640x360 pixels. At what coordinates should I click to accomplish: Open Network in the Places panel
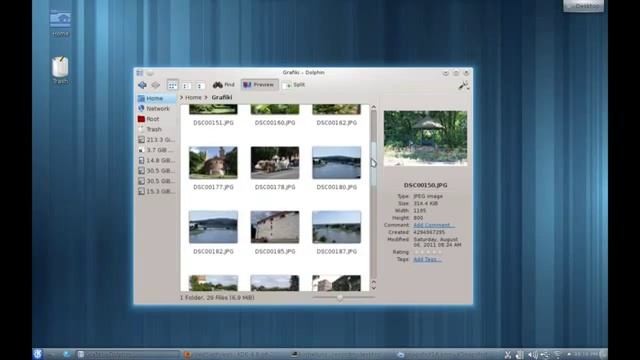tap(156, 109)
